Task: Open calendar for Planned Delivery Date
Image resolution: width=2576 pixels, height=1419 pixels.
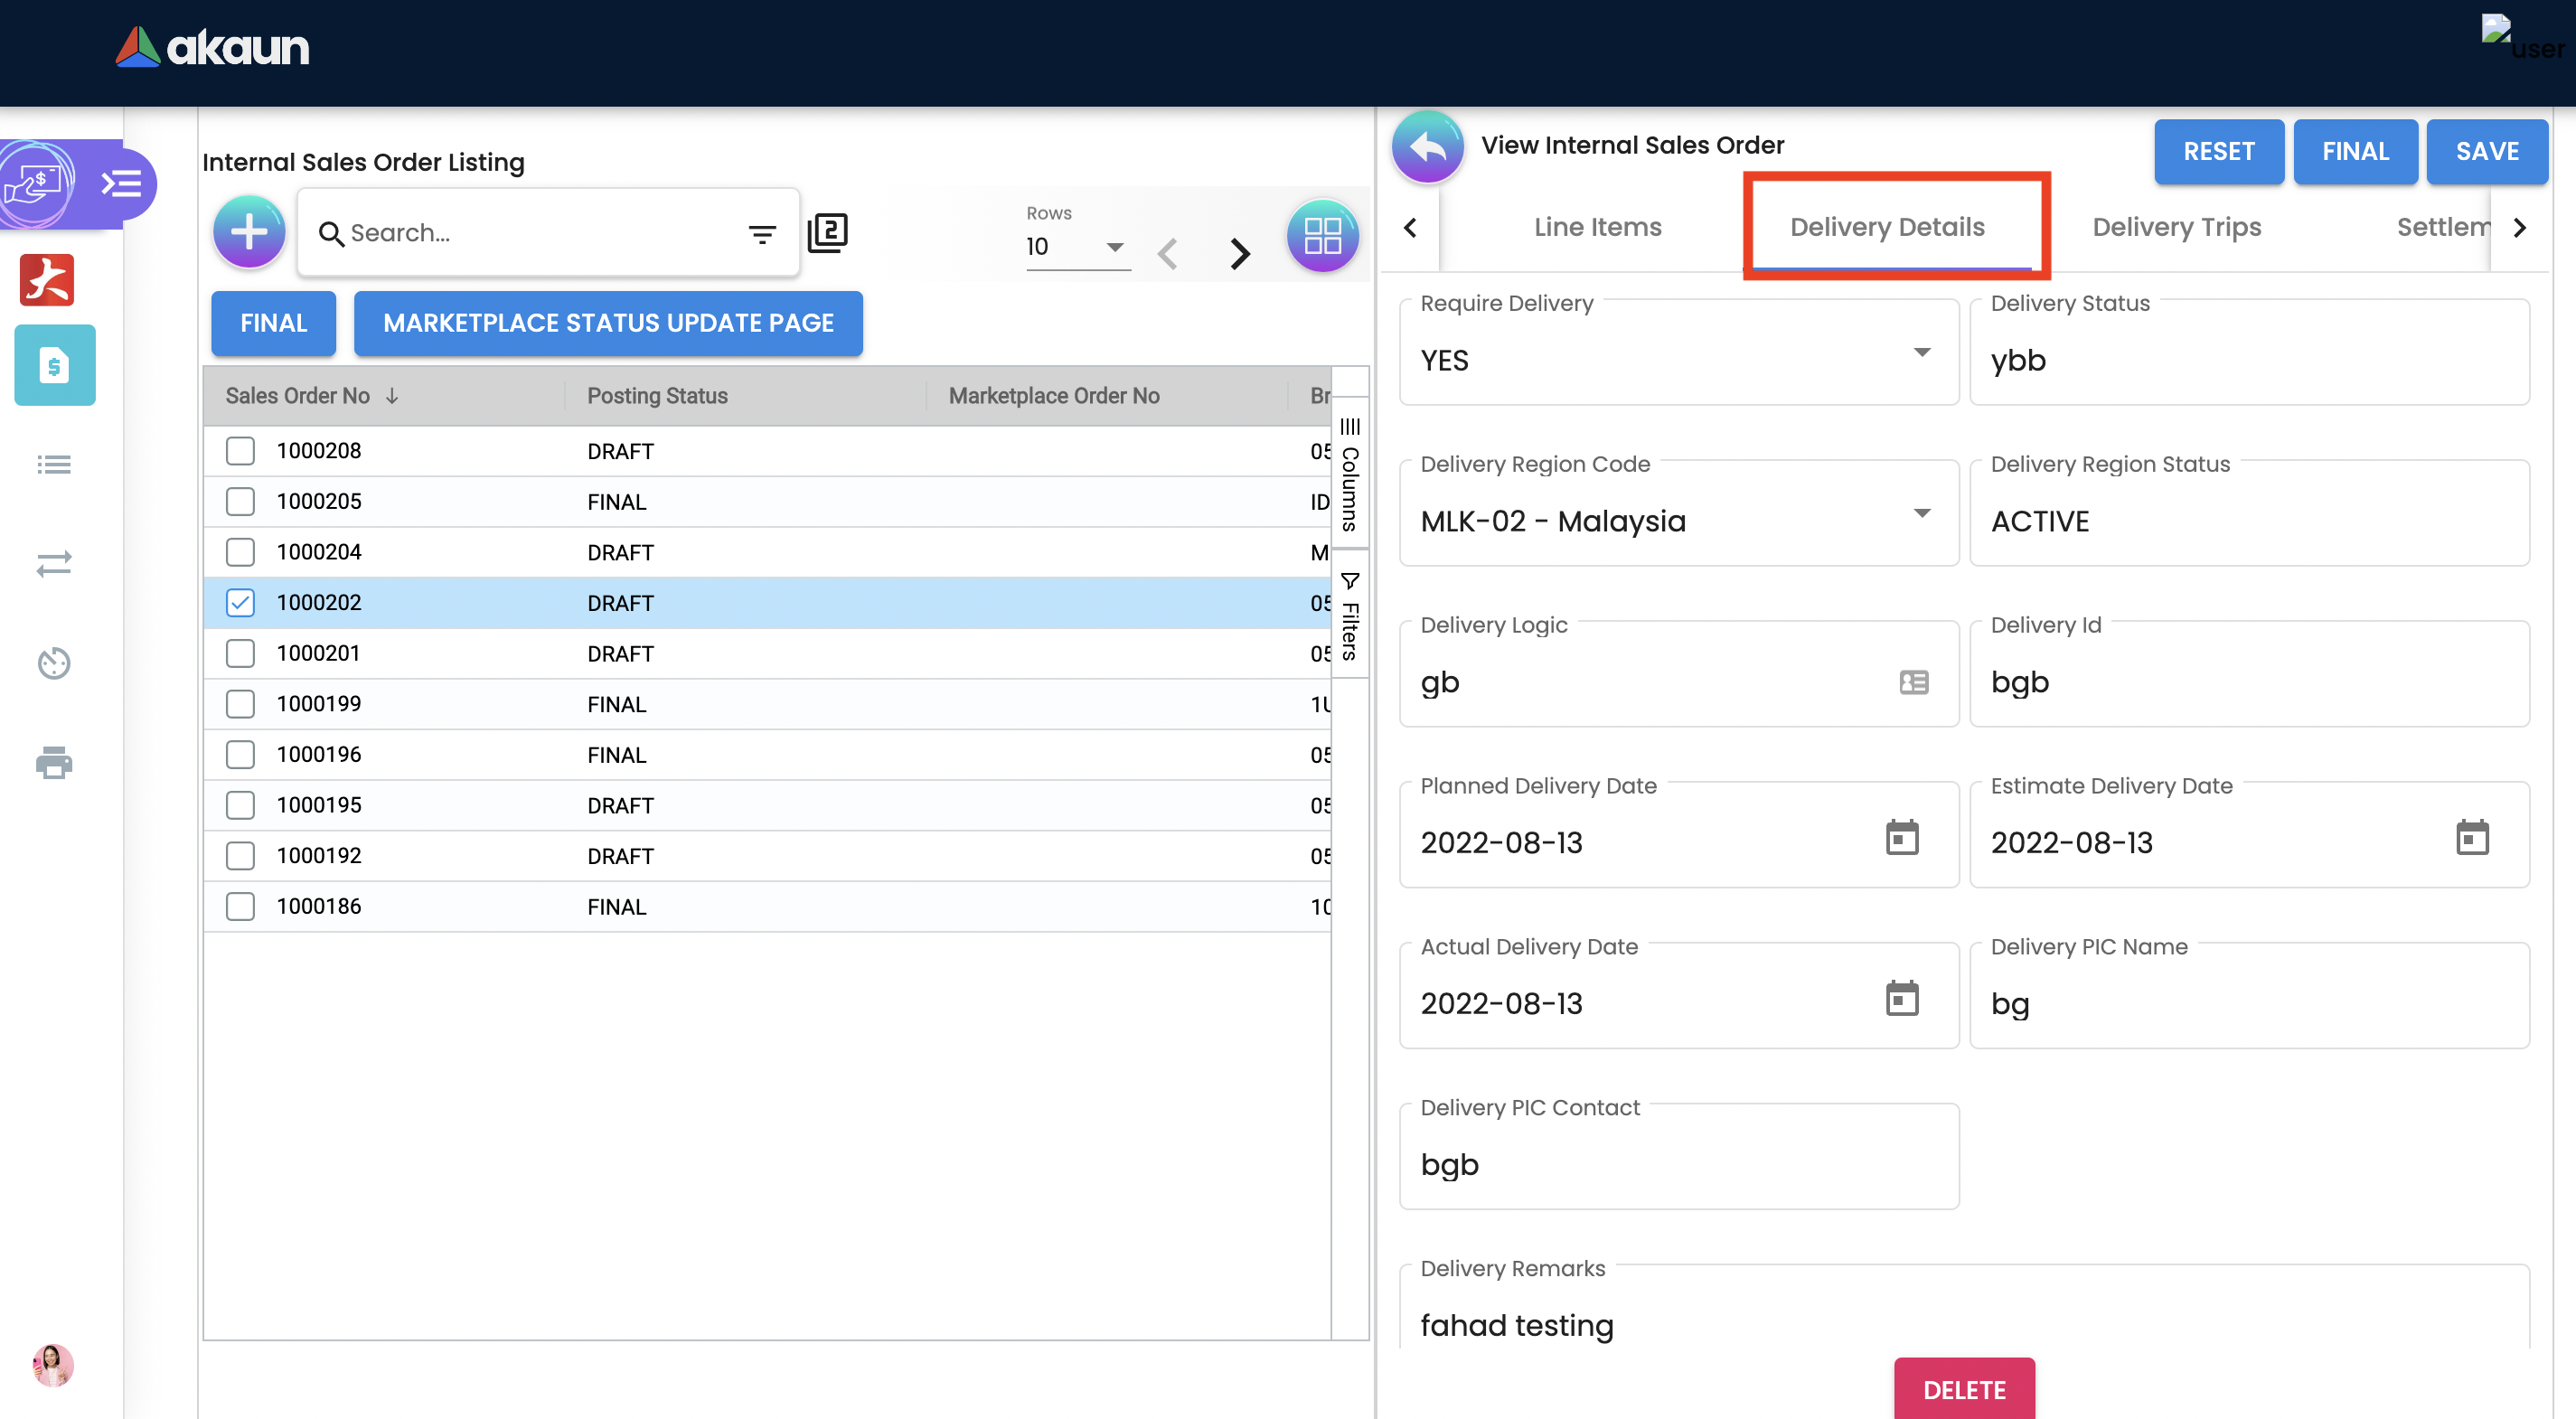Action: [x=1901, y=838]
